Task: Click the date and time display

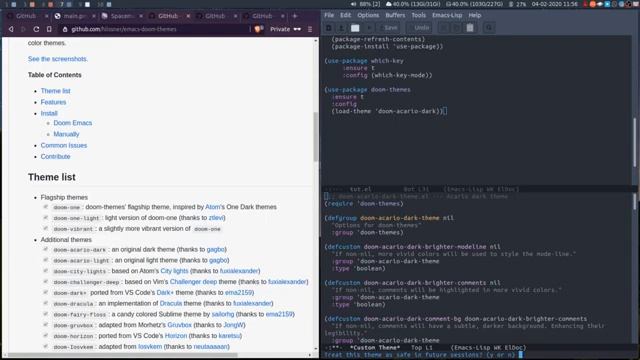Action: (x=555, y=4)
